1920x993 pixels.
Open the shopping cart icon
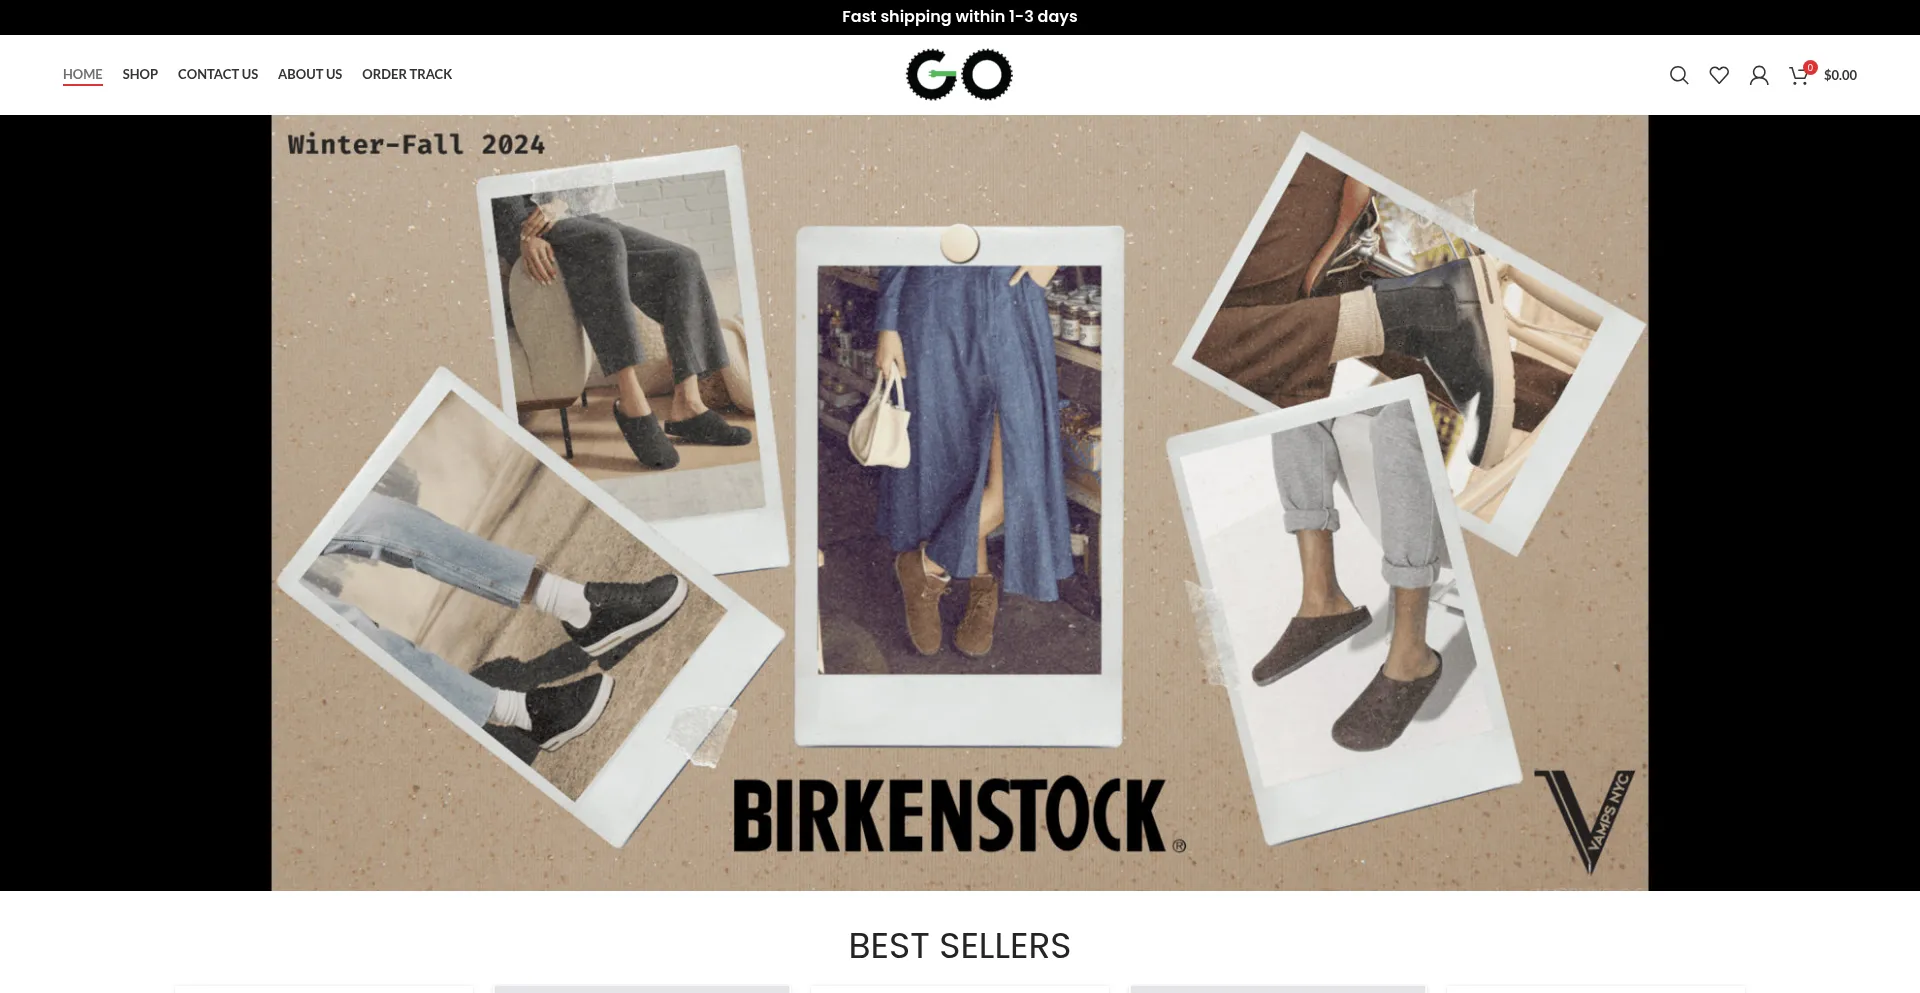pyautogui.click(x=1798, y=76)
